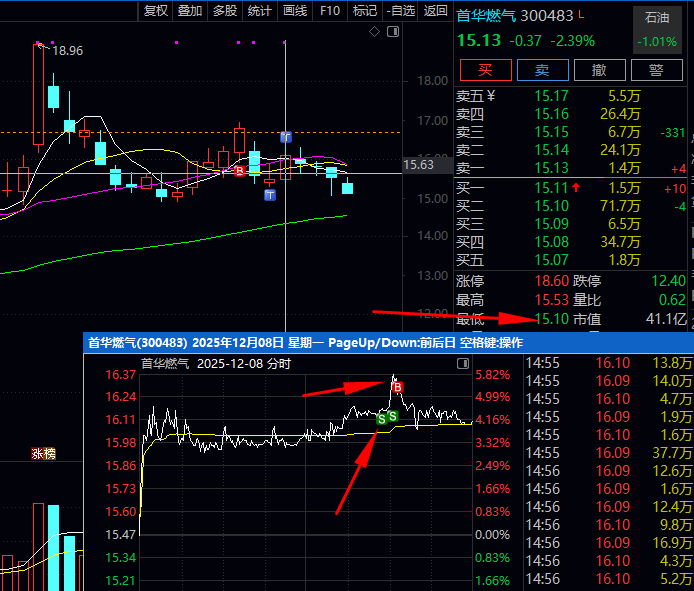Click the 18.96 high-price label on chart
The image size is (694, 591).
click(68, 51)
